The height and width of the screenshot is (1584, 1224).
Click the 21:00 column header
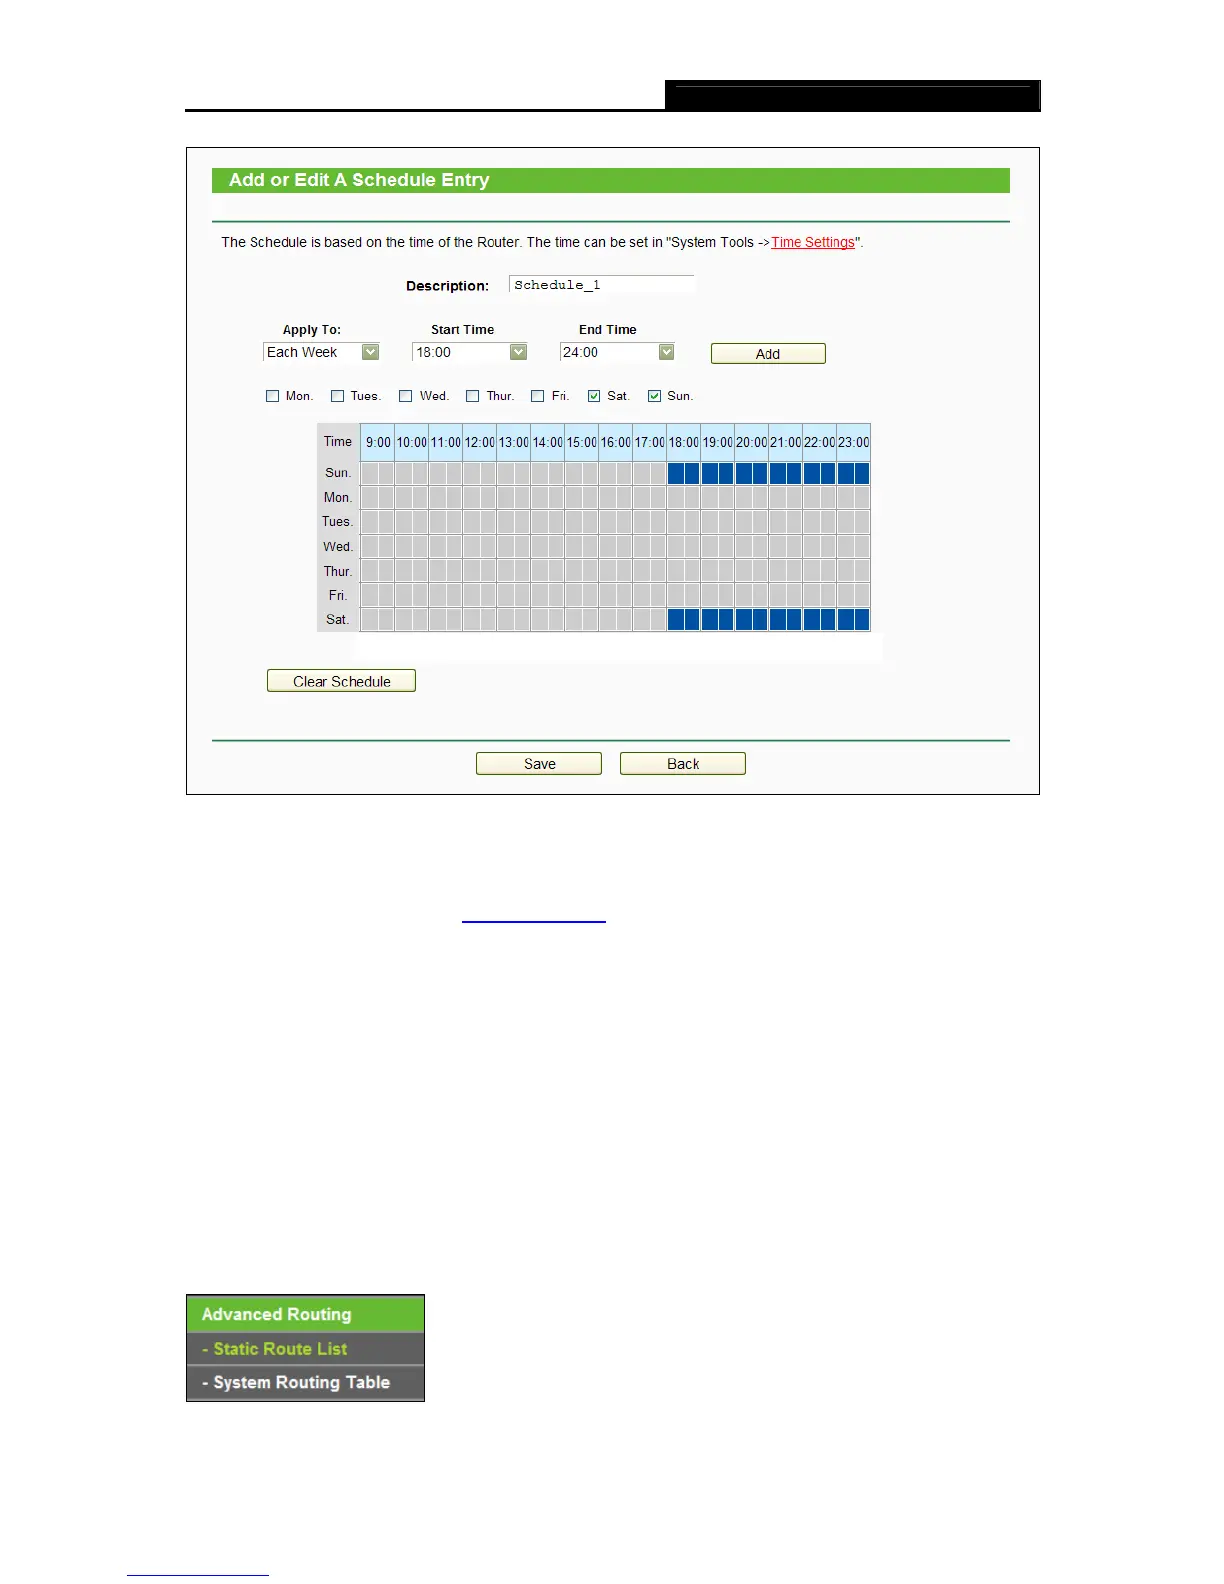point(786,442)
